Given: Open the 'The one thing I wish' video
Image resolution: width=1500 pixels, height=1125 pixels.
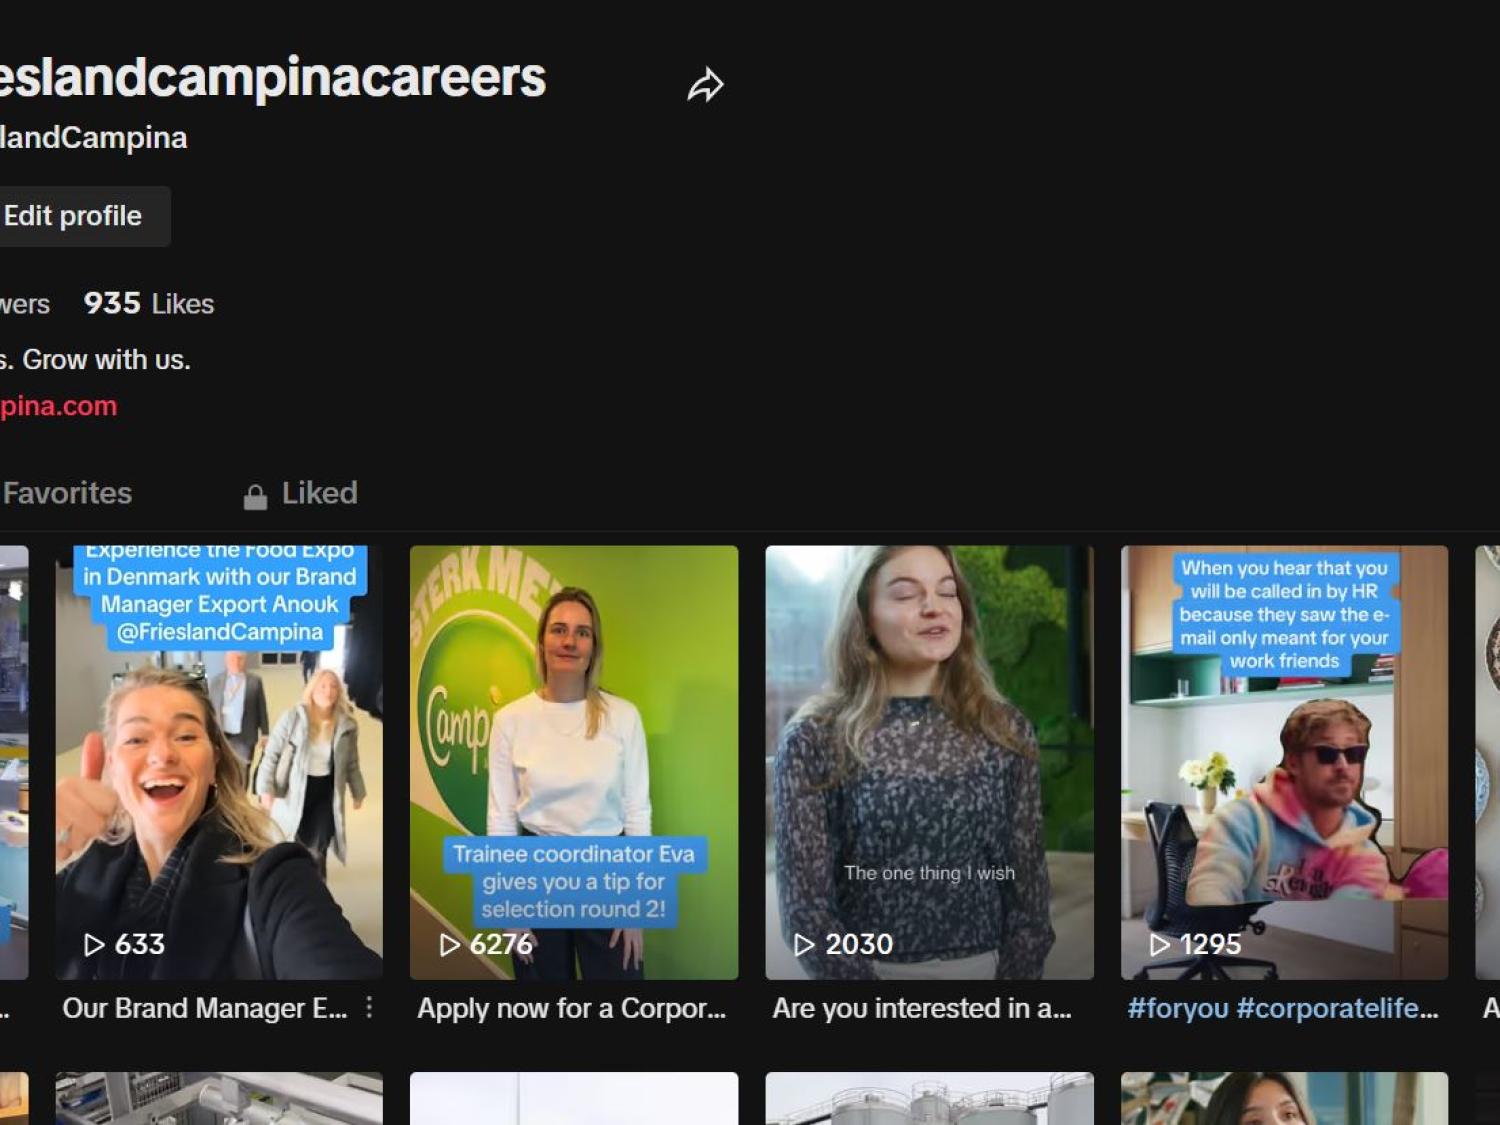Looking at the screenshot, I should (x=929, y=762).
